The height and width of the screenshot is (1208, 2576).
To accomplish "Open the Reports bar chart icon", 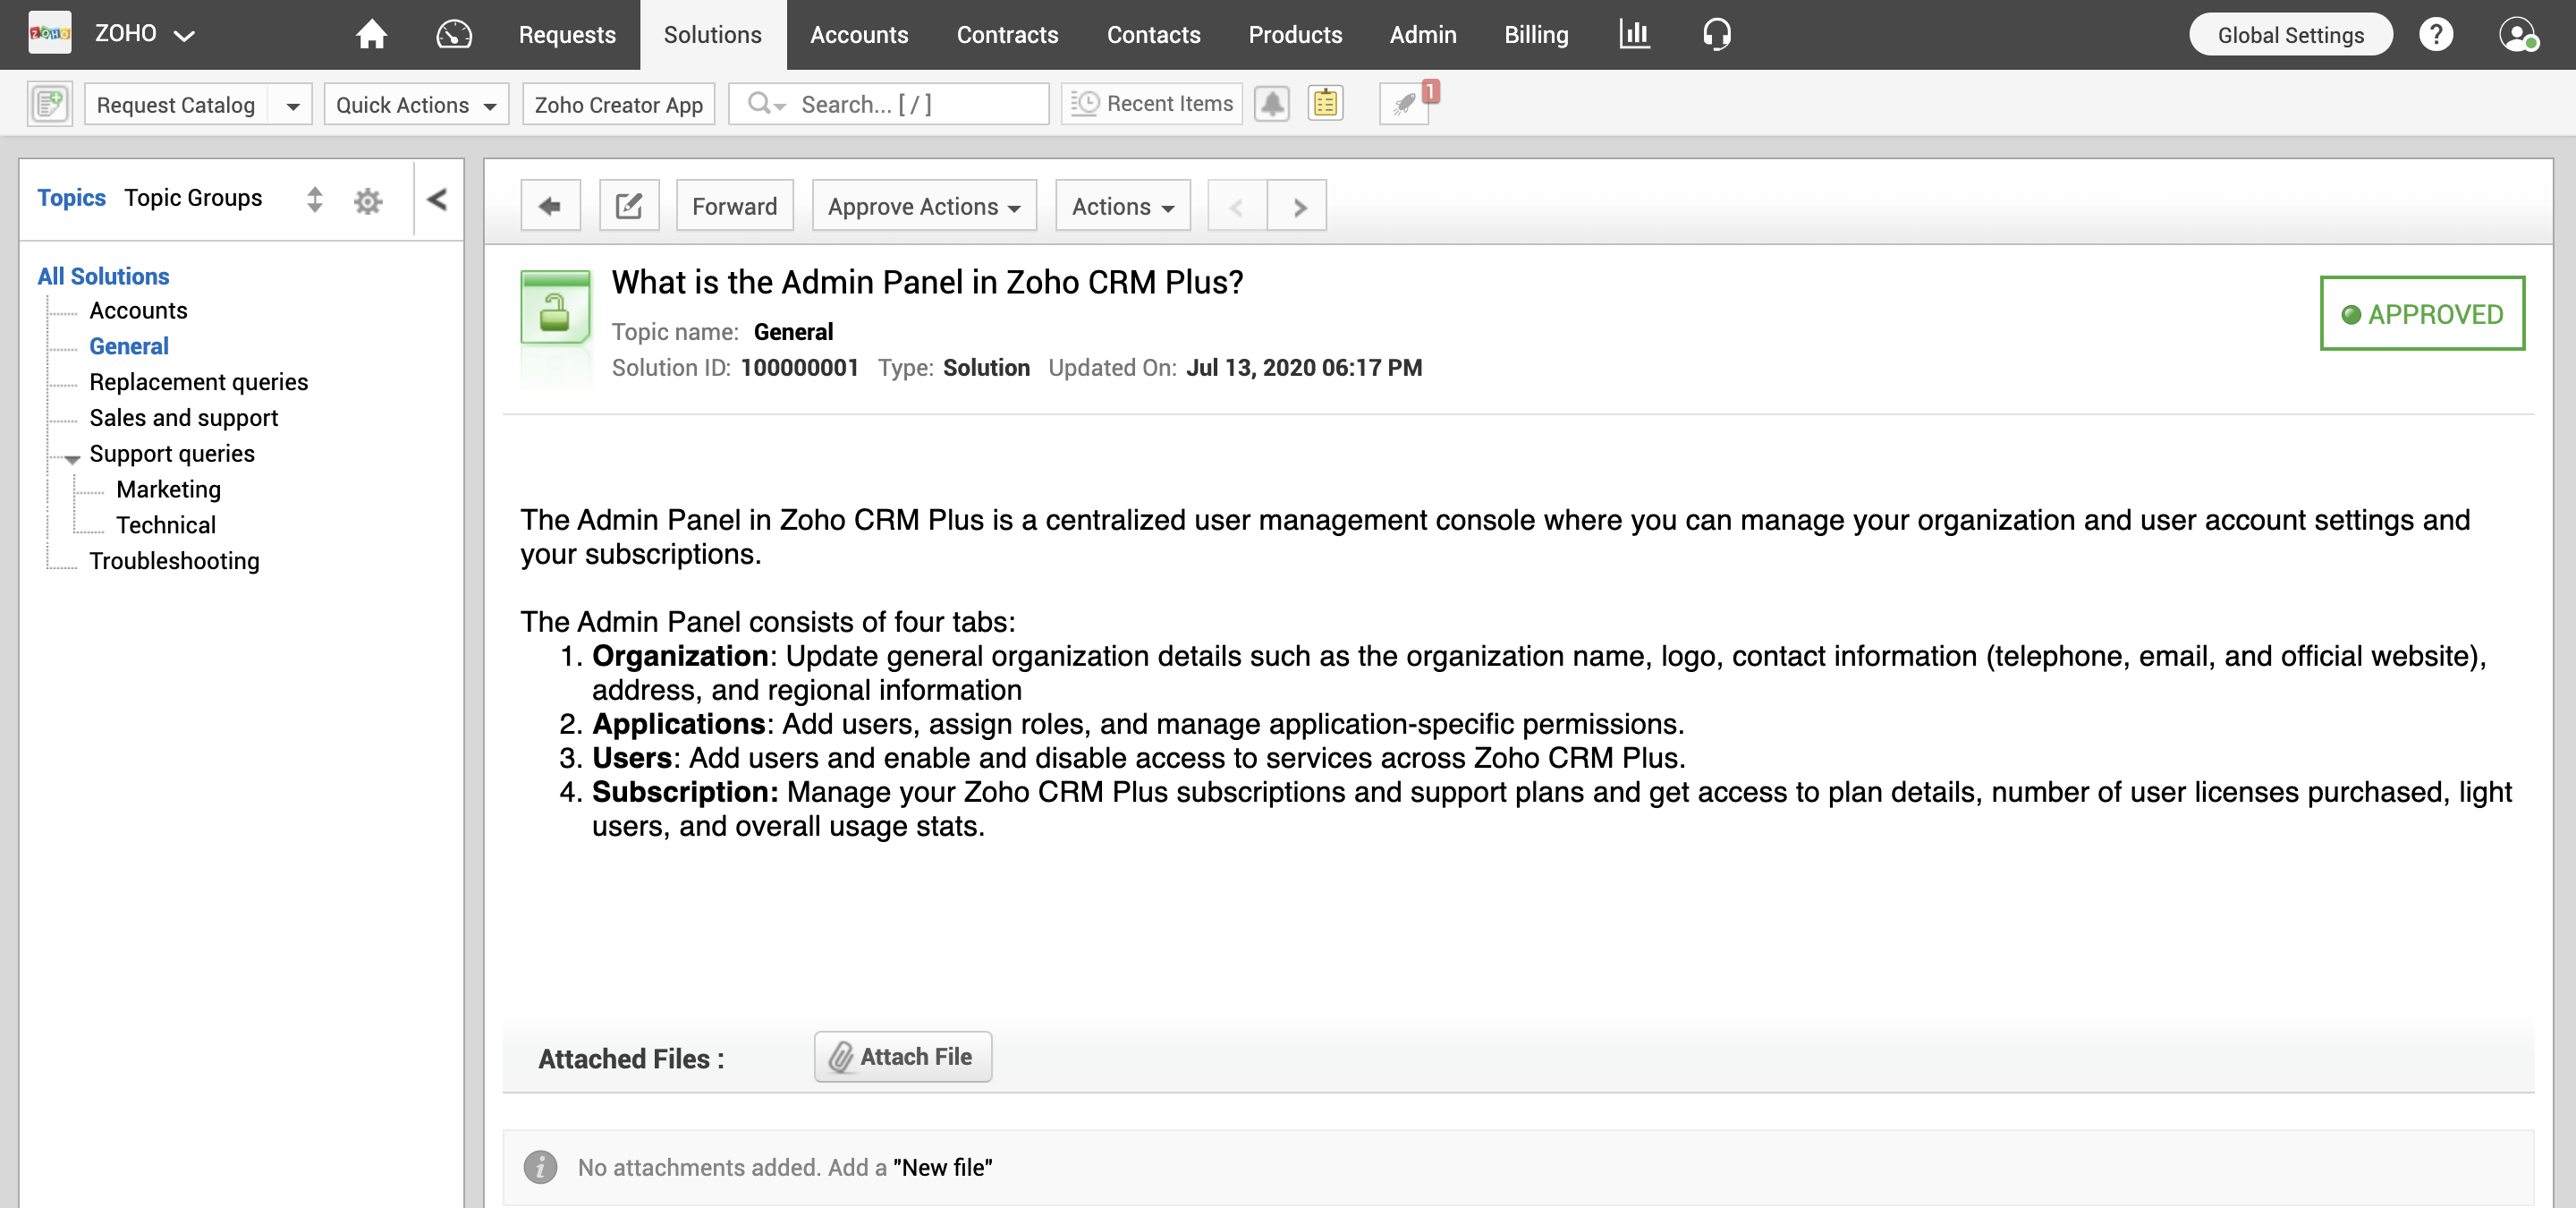I will point(1634,34).
